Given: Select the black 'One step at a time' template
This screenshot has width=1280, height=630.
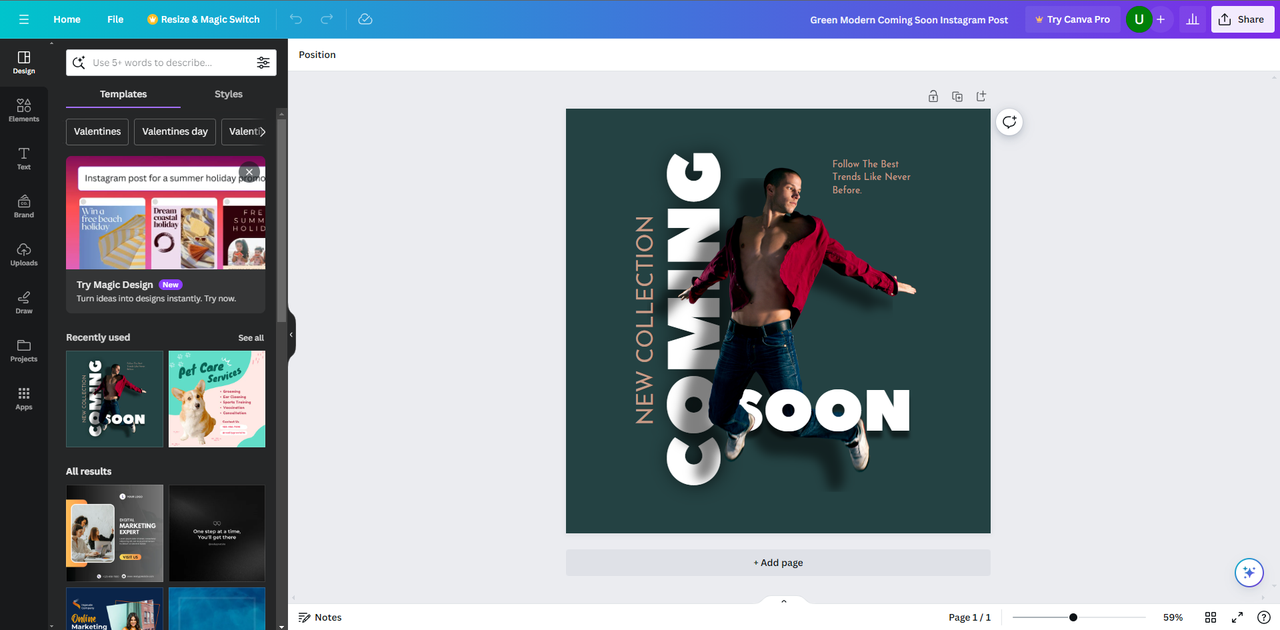Looking at the screenshot, I should [217, 533].
